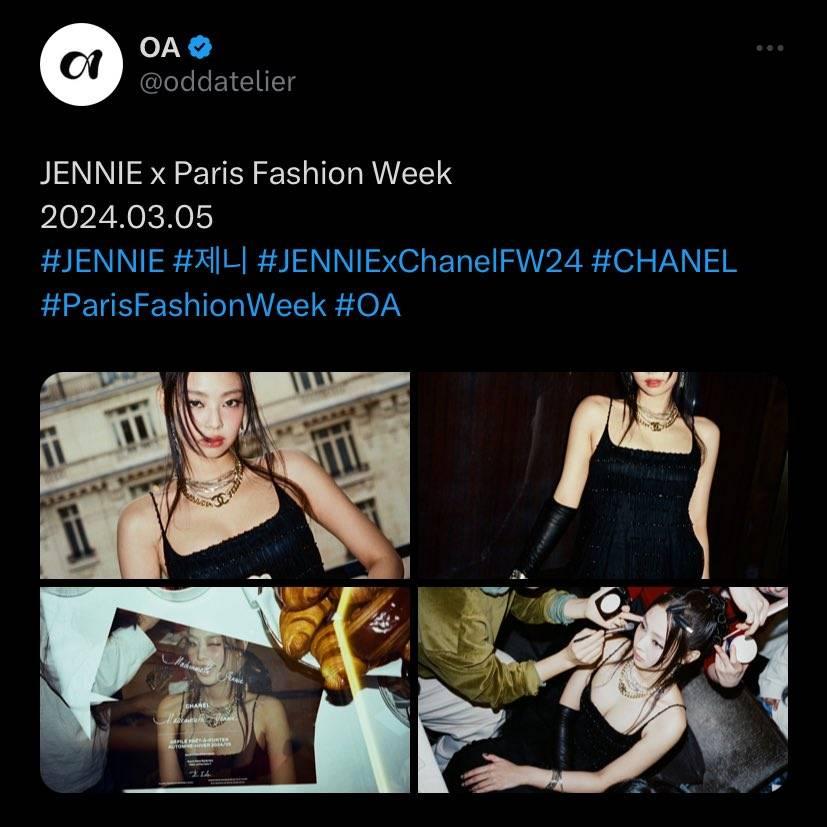827x827 pixels.
Task: Open the #제니 hashtag
Action: coord(210,261)
